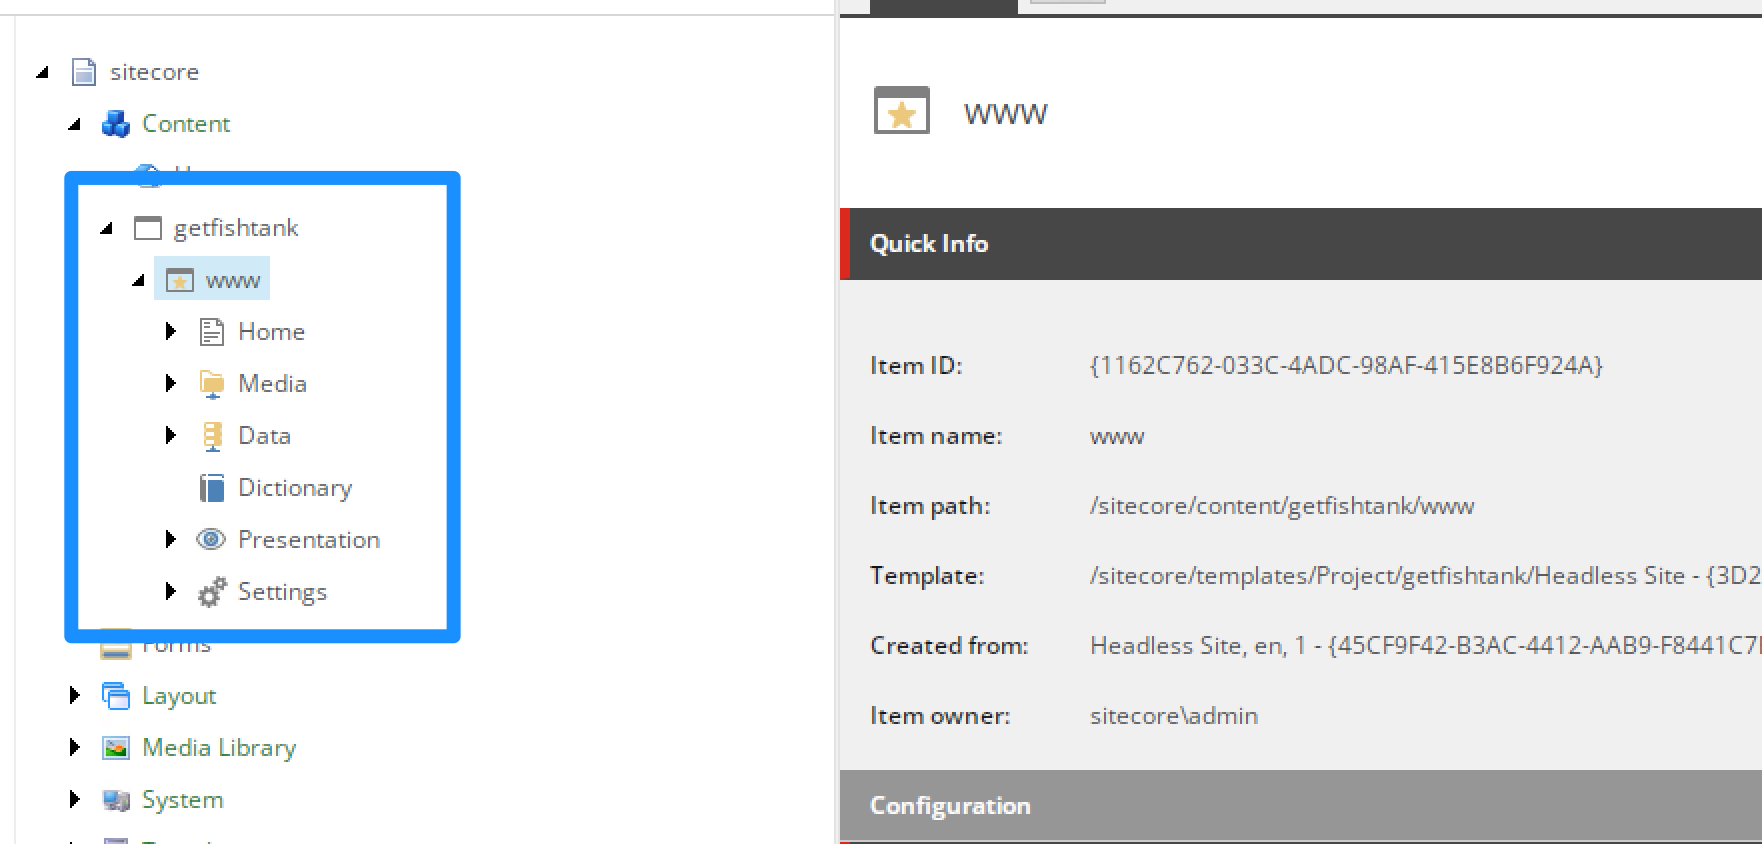The width and height of the screenshot is (1762, 844).
Task: Expand the Data node
Action: point(171,435)
